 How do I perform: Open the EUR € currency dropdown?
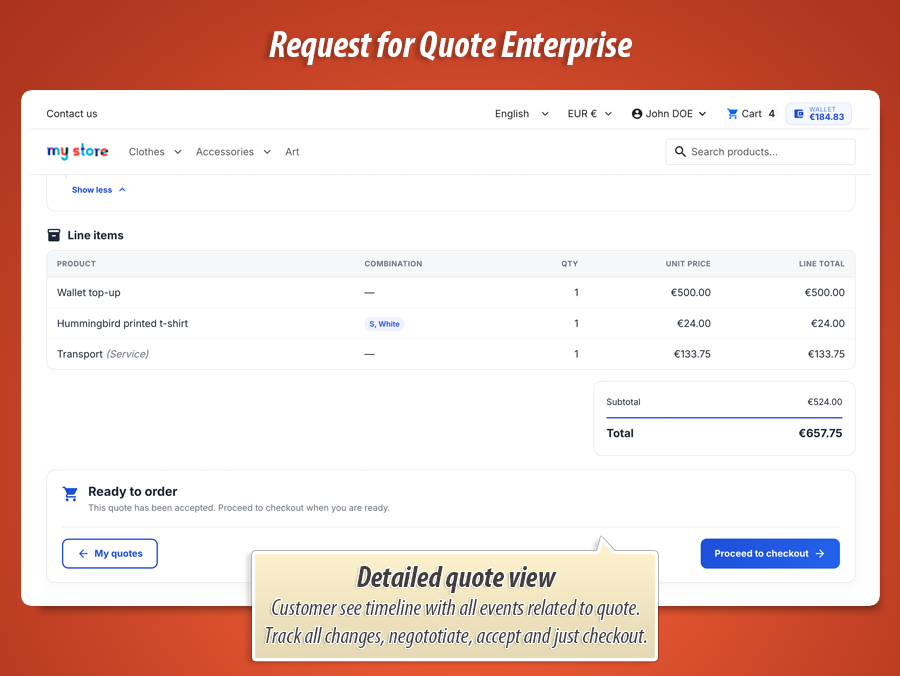tap(589, 114)
